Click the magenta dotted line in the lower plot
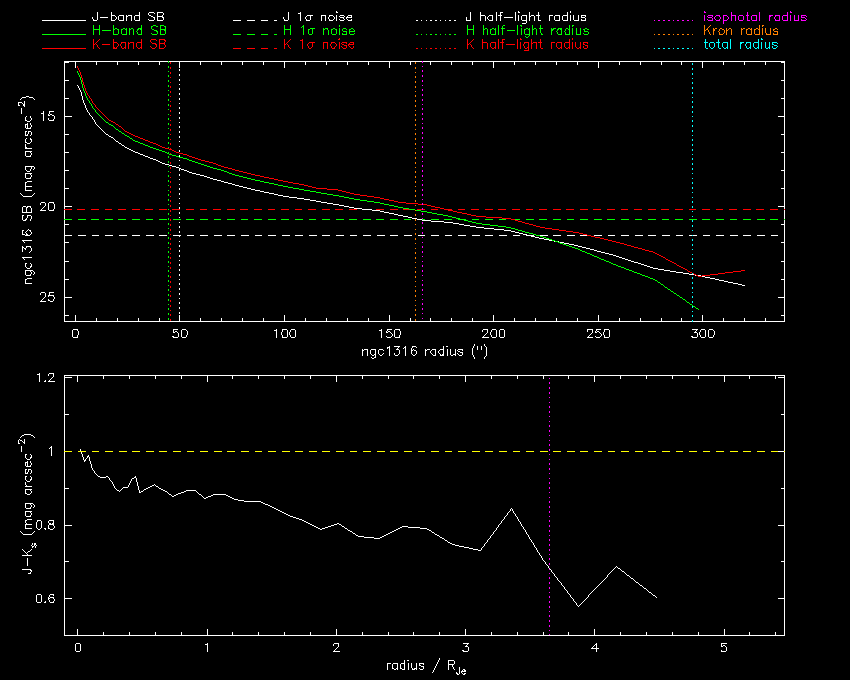Screen dimensions: 850x680 tap(550, 504)
